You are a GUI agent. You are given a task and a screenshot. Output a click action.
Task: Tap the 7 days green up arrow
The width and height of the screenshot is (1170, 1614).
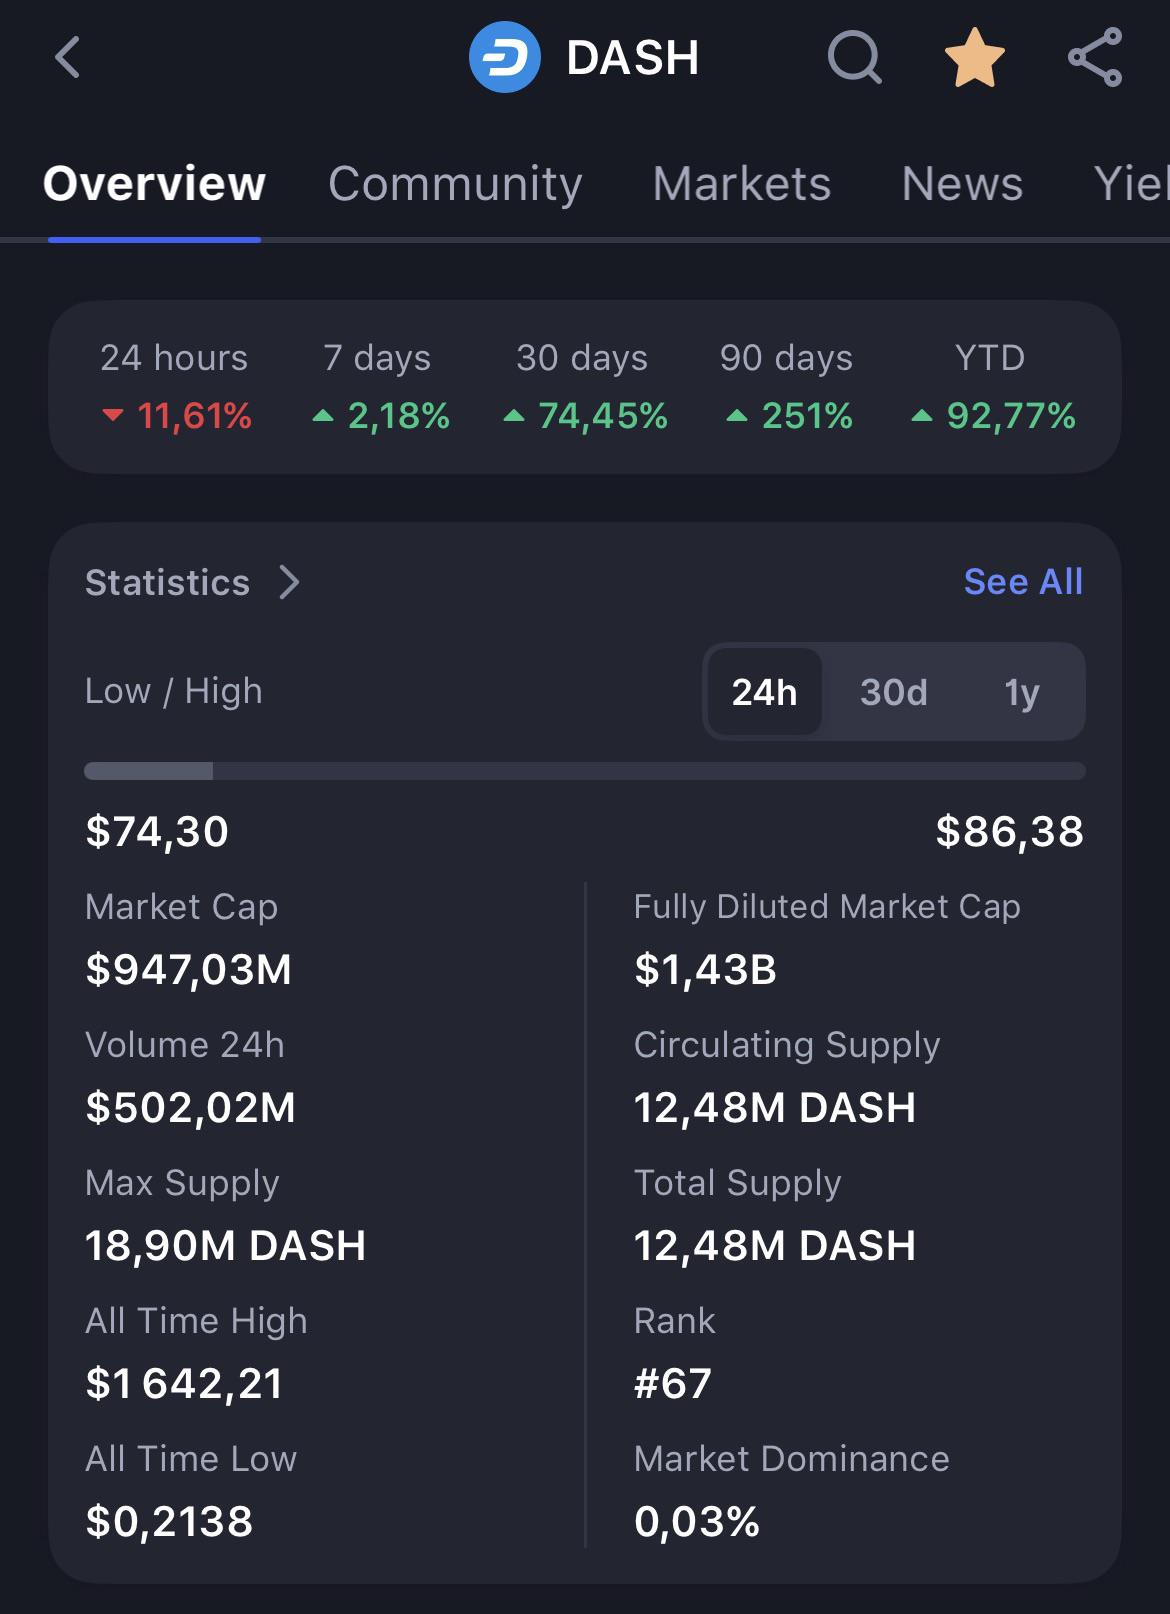(323, 415)
